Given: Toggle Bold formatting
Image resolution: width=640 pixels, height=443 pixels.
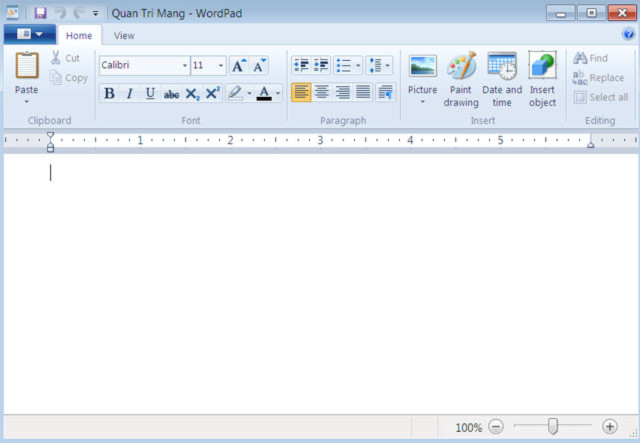Looking at the screenshot, I should coord(109,94).
